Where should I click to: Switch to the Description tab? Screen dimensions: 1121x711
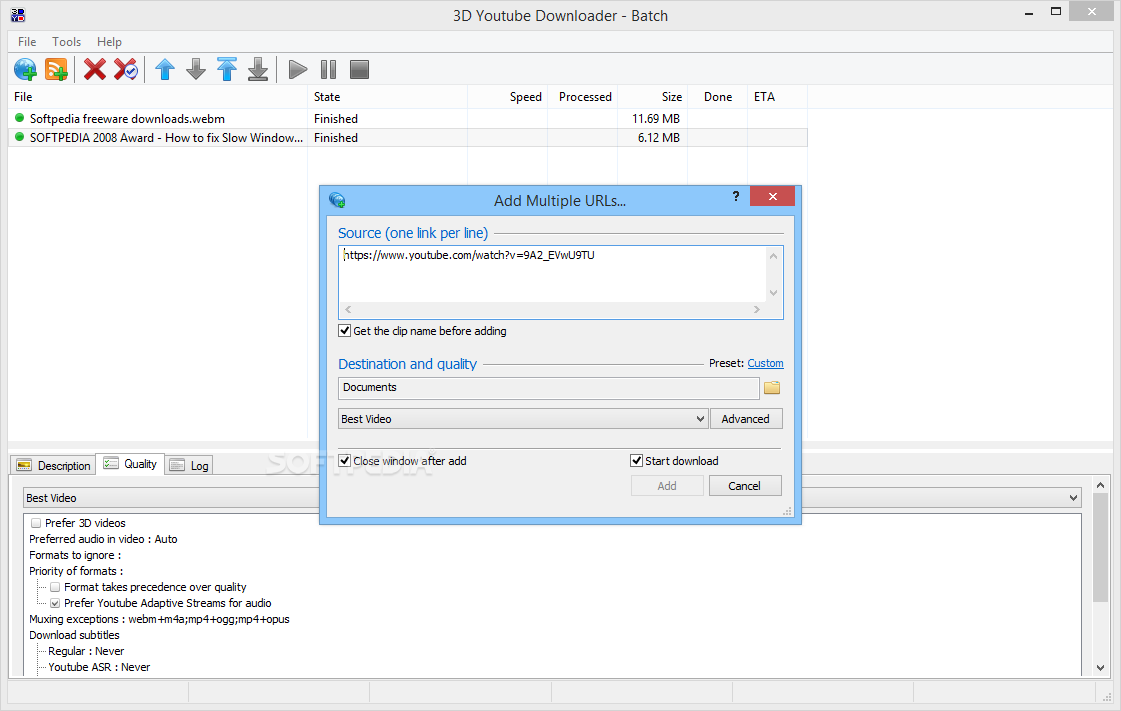(x=54, y=465)
